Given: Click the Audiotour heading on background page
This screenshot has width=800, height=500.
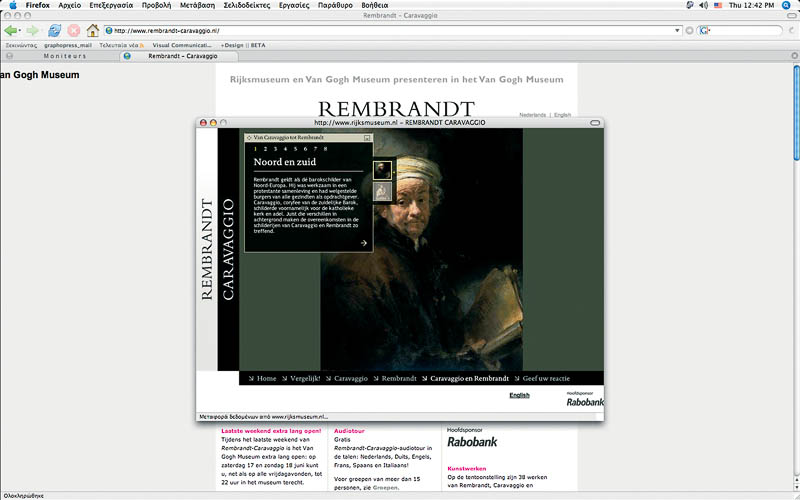Looking at the screenshot, I should [x=349, y=431].
